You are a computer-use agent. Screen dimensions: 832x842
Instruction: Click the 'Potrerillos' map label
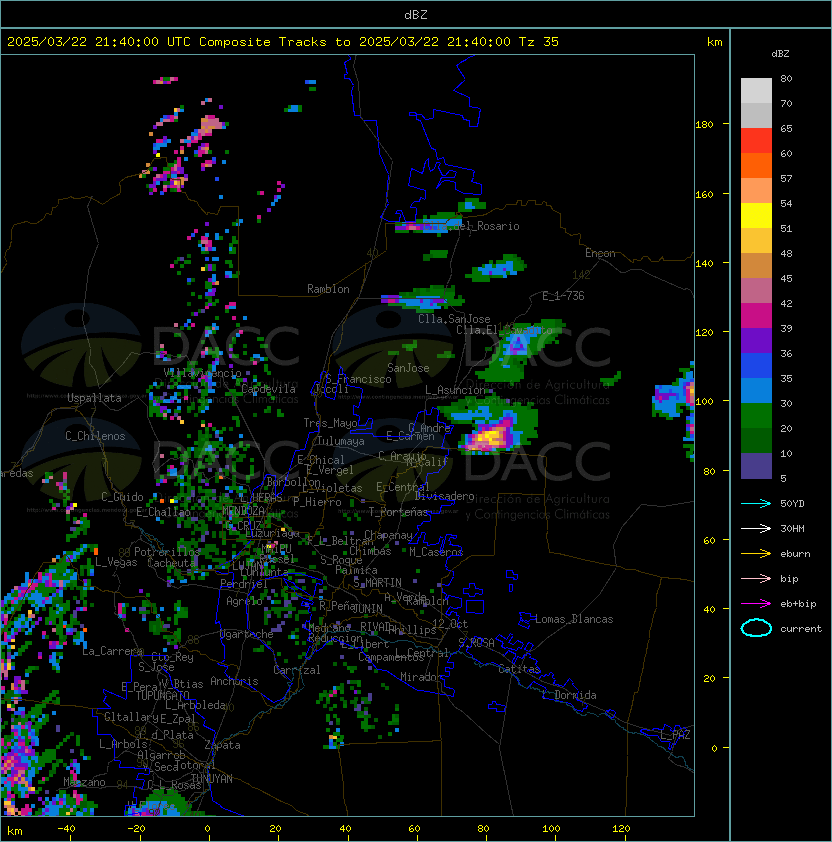(x=167, y=552)
